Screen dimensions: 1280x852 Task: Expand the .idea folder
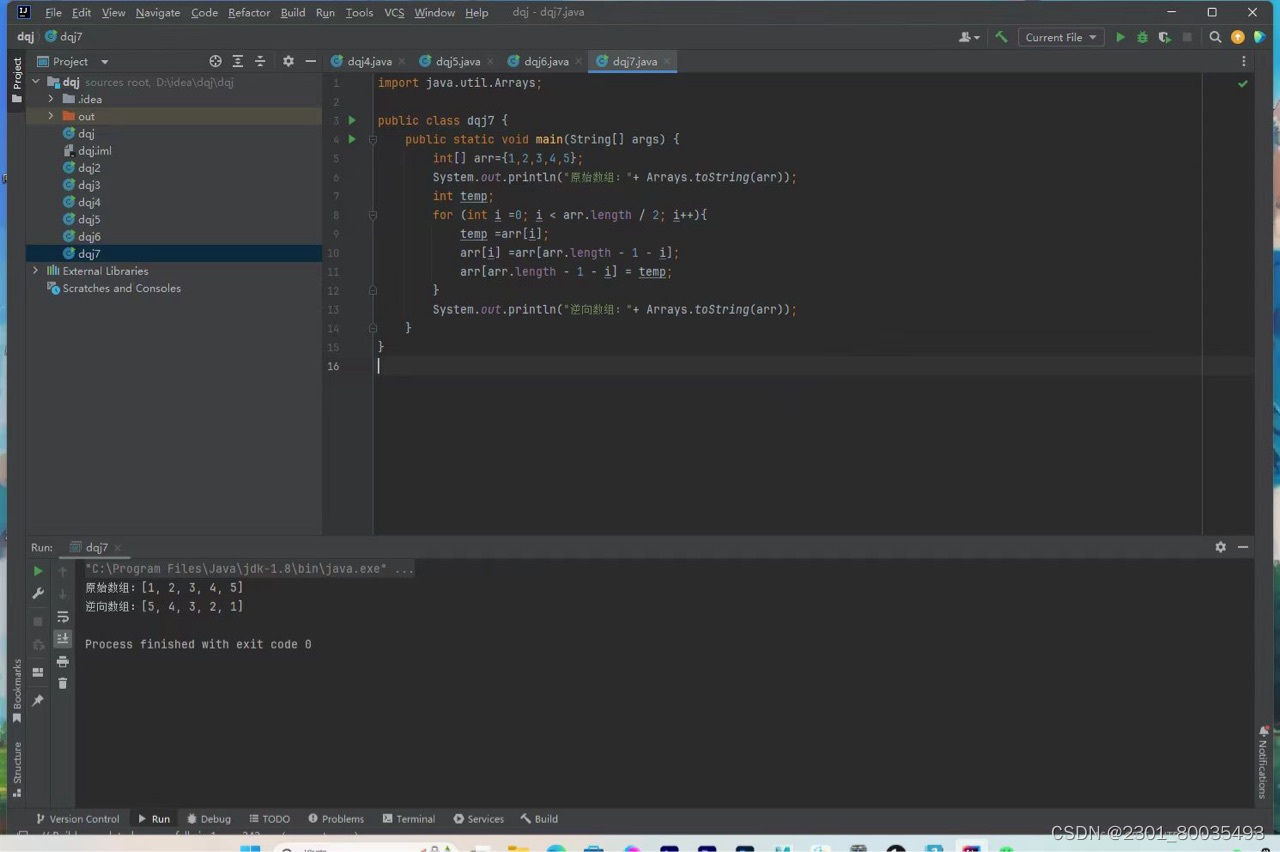51,99
